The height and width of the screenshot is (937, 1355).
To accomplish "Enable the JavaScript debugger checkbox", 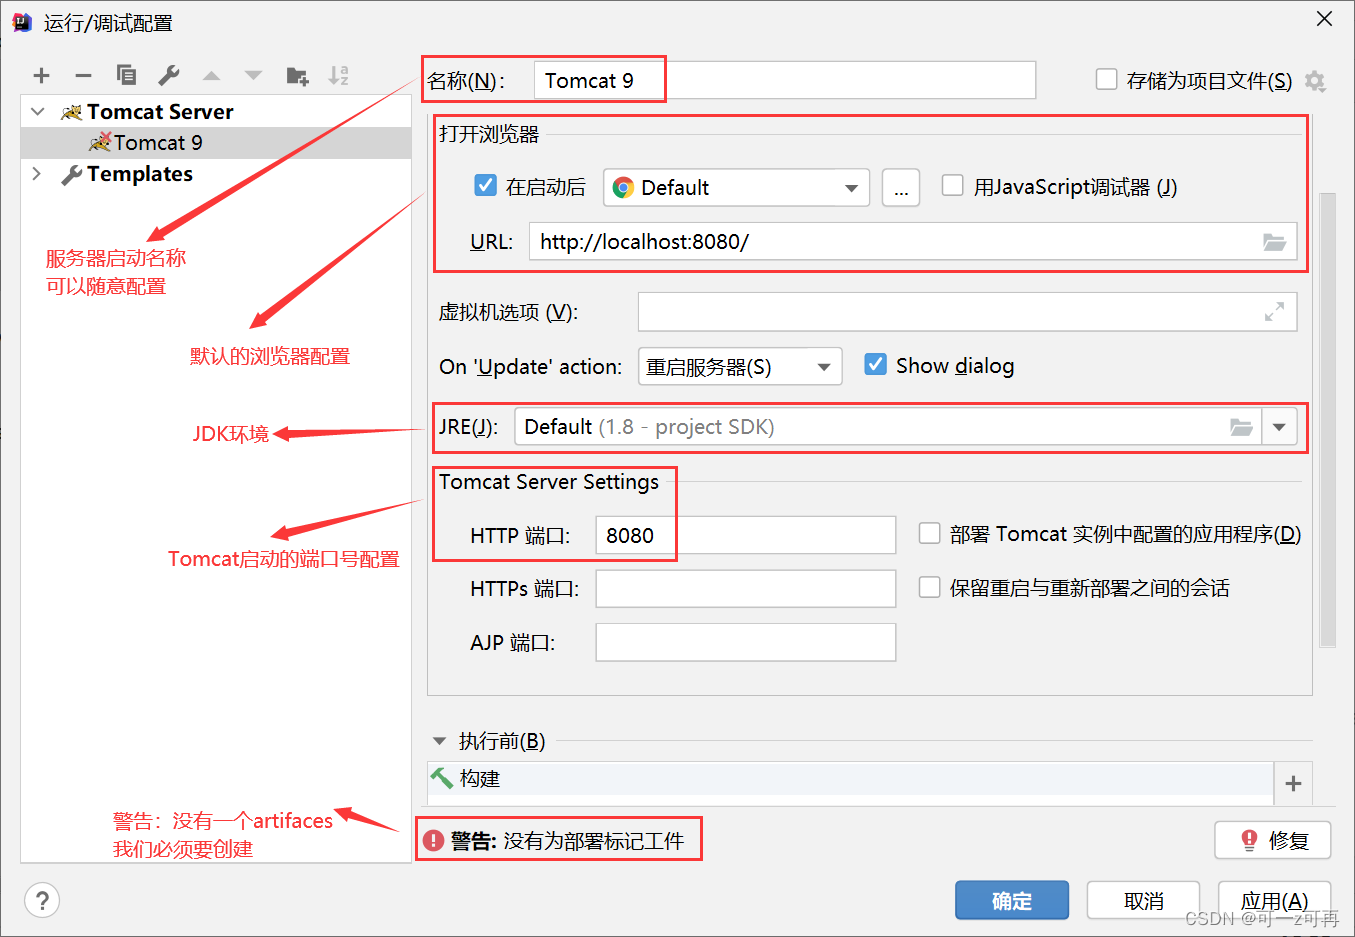I will click(x=953, y=185).
